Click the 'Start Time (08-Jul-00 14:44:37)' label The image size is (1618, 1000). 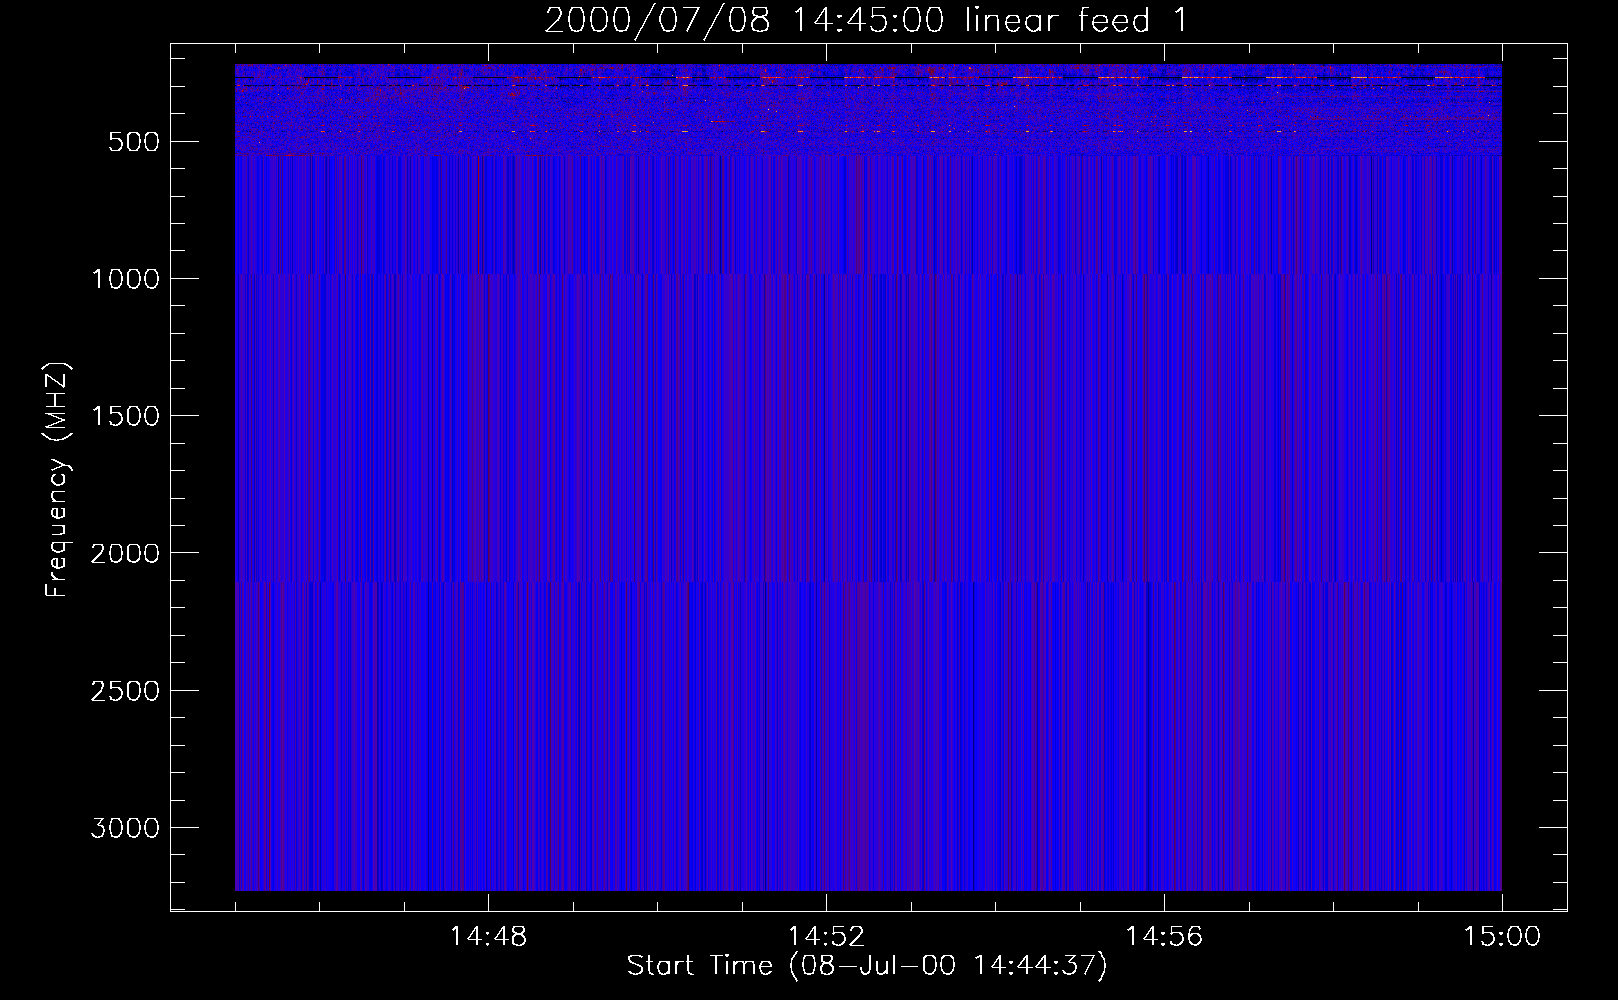pos(867,966)
